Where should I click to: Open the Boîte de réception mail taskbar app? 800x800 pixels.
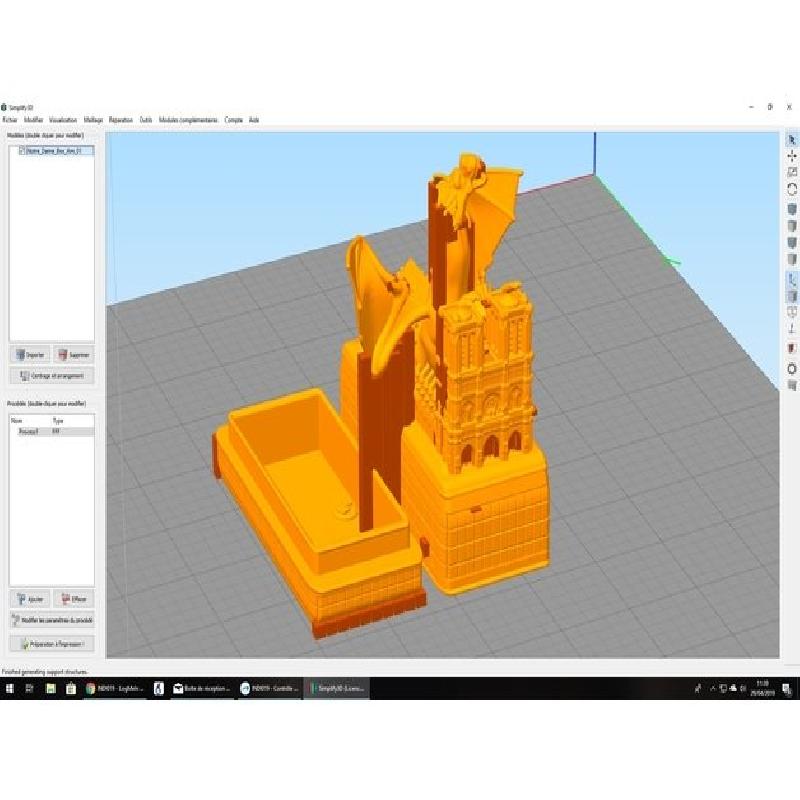202,689
